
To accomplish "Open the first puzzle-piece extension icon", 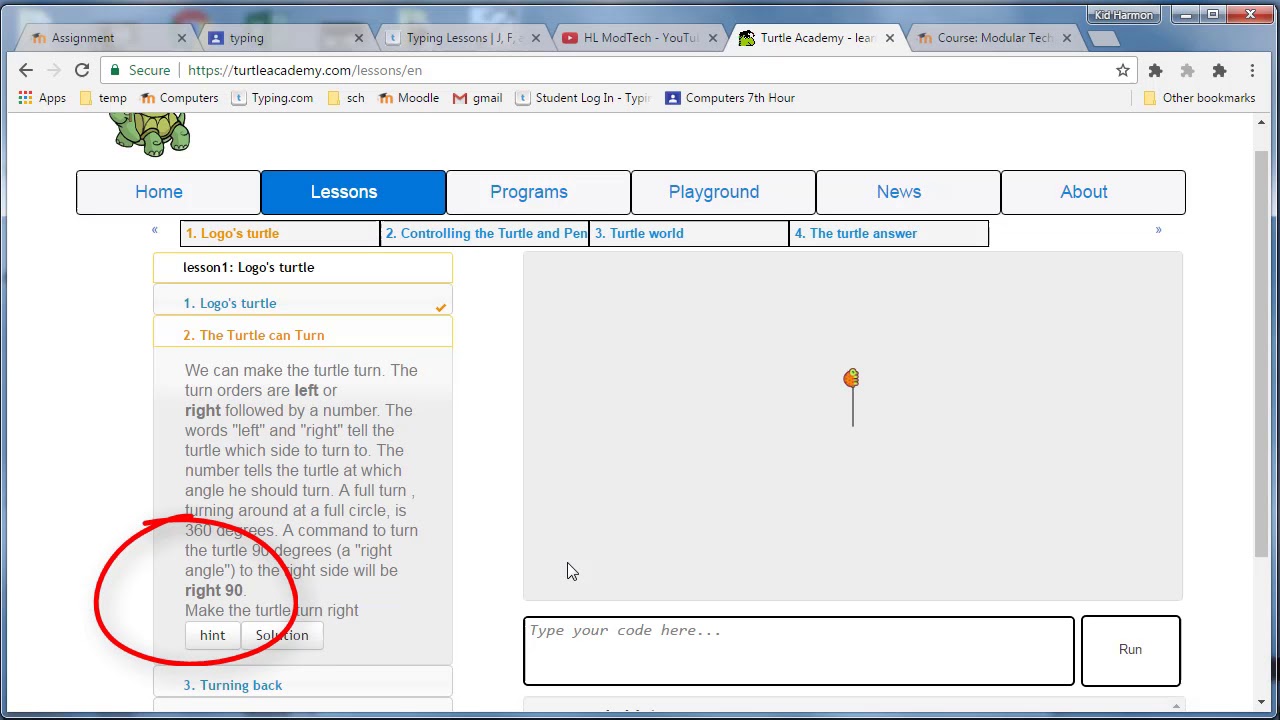I will (x=1155, y=70).
